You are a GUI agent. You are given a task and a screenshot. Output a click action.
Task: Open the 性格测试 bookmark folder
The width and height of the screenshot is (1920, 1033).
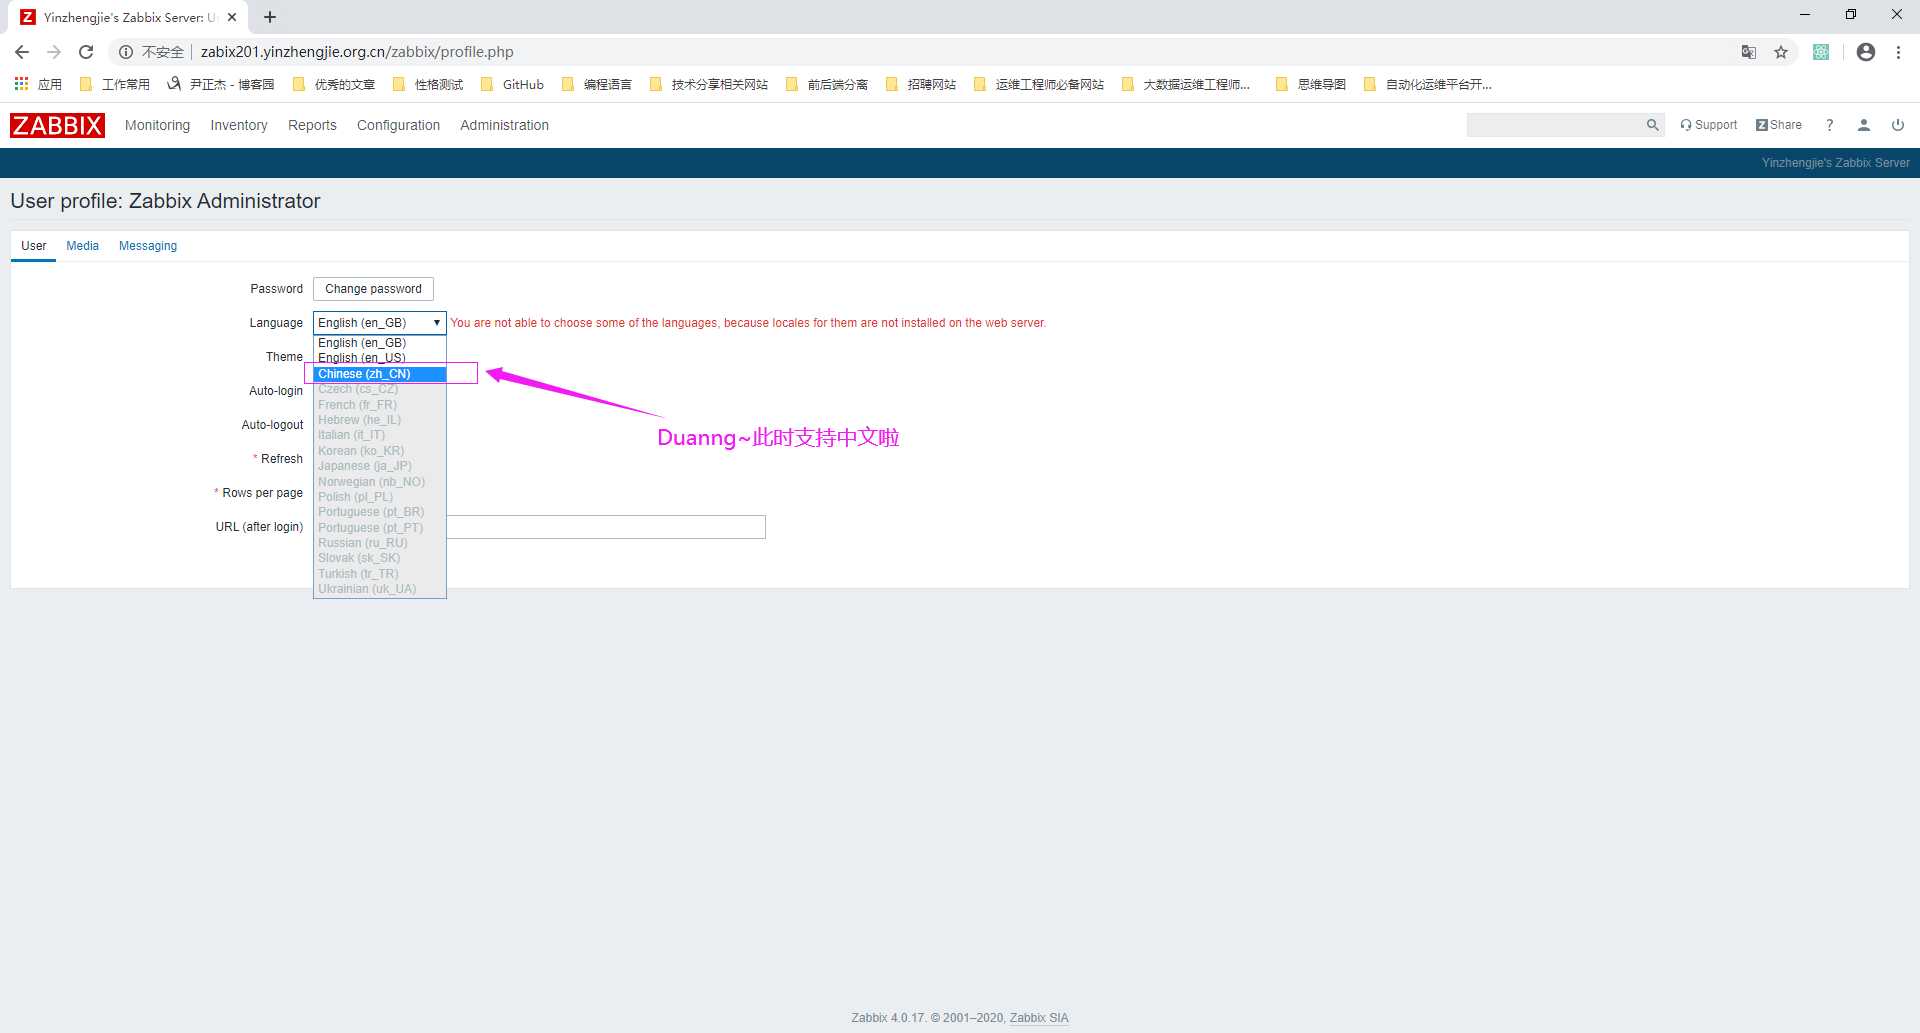(428, 84)
